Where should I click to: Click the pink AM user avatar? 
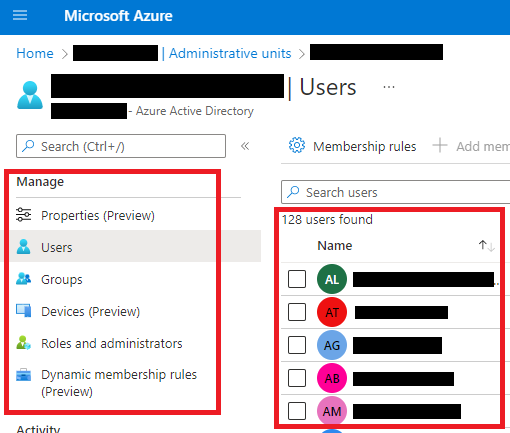[x=332, y=411]
